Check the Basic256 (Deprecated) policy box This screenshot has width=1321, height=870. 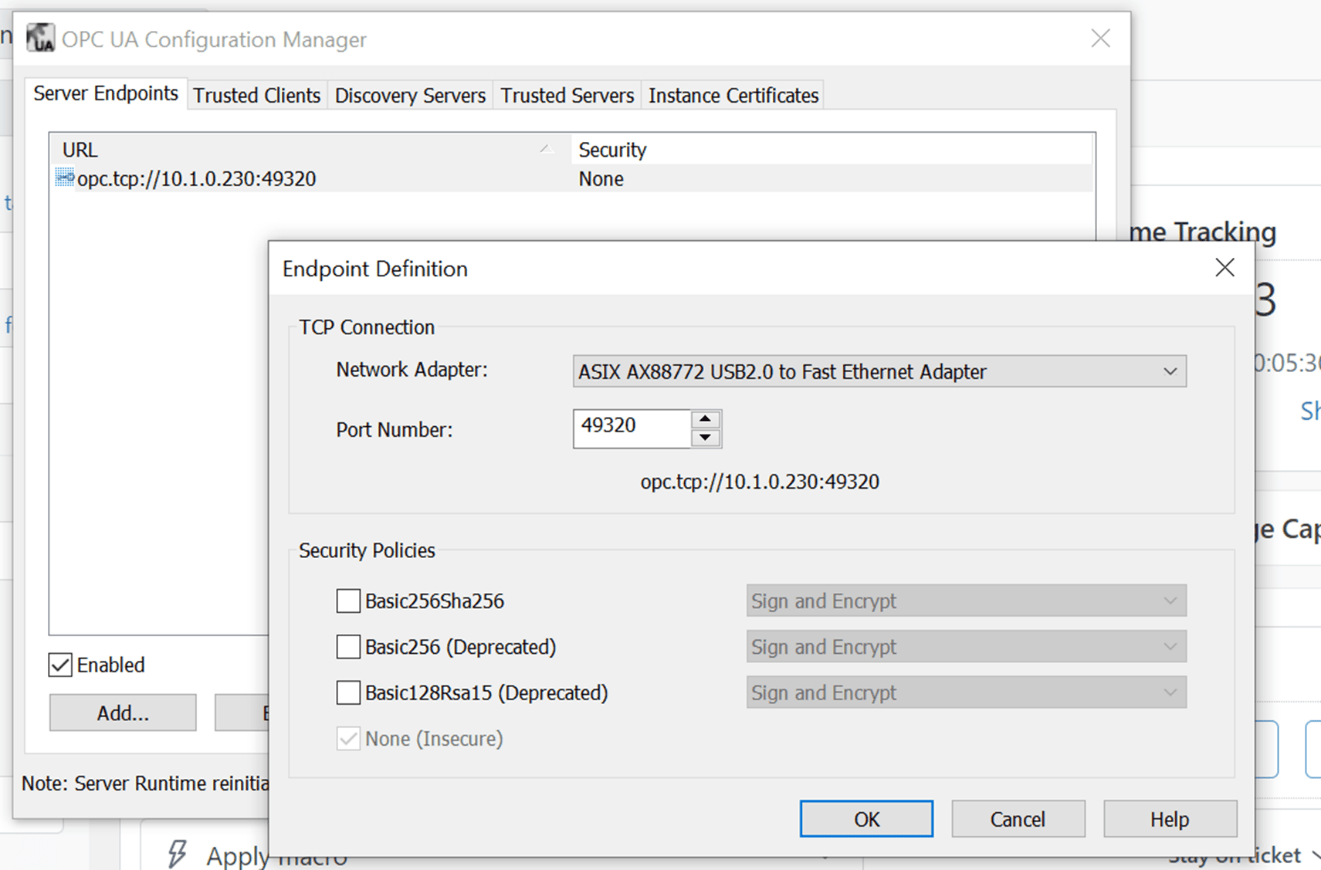[x=348, y=647]
